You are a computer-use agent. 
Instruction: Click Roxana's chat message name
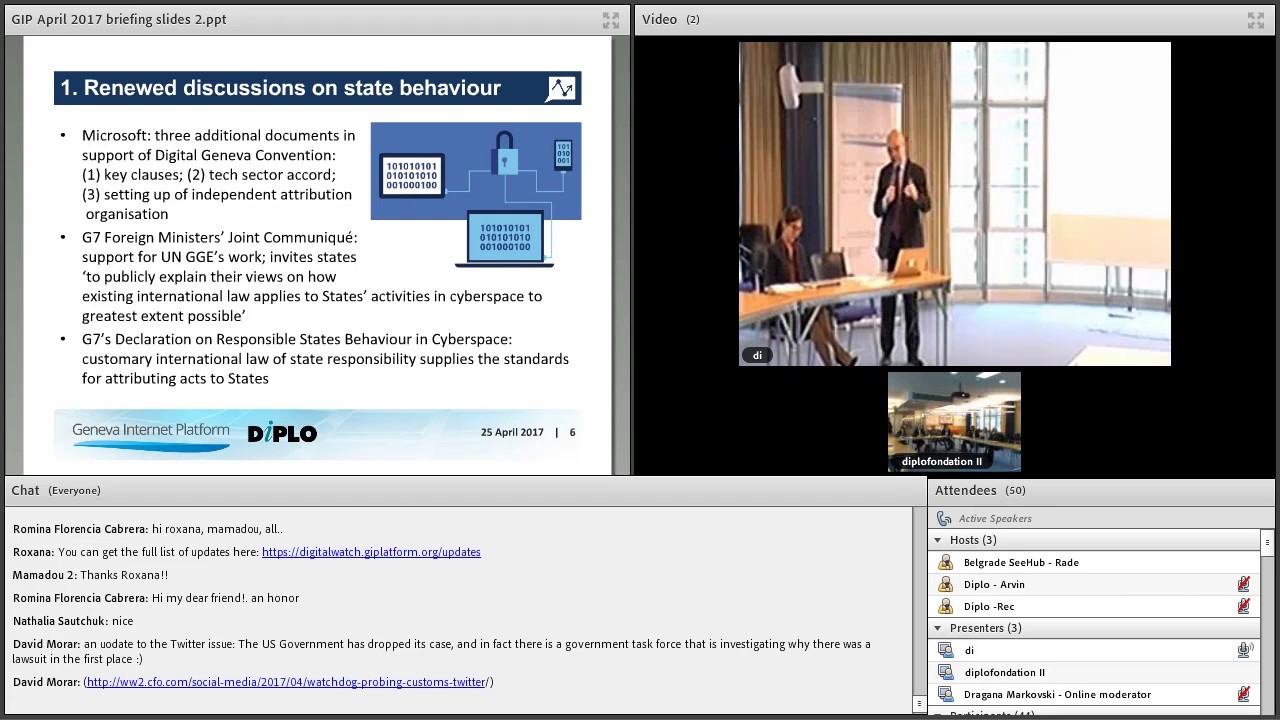coord(33,552)
